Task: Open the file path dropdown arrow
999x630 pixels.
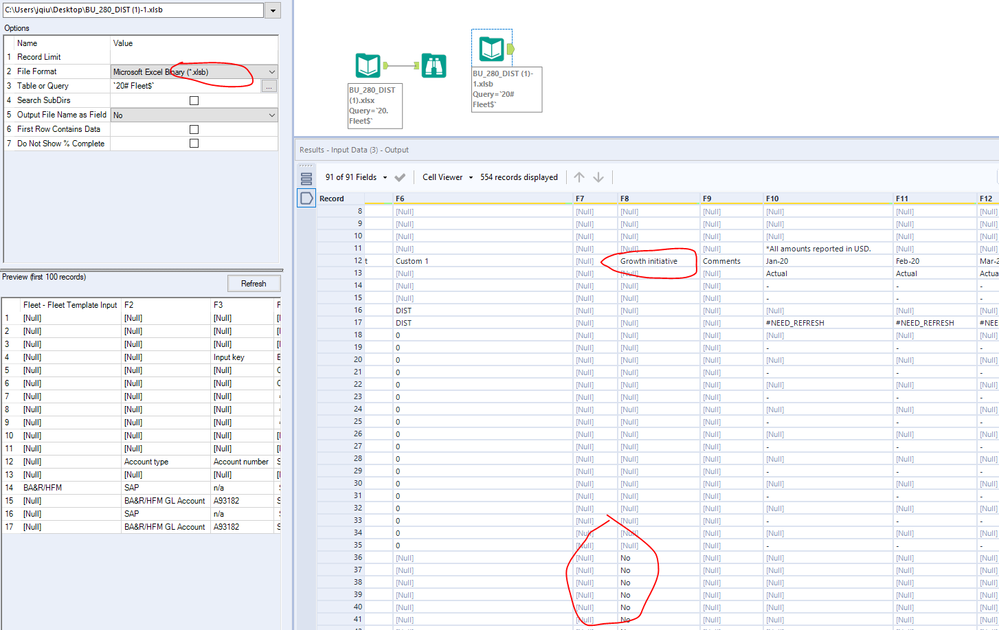Action: 273,10
